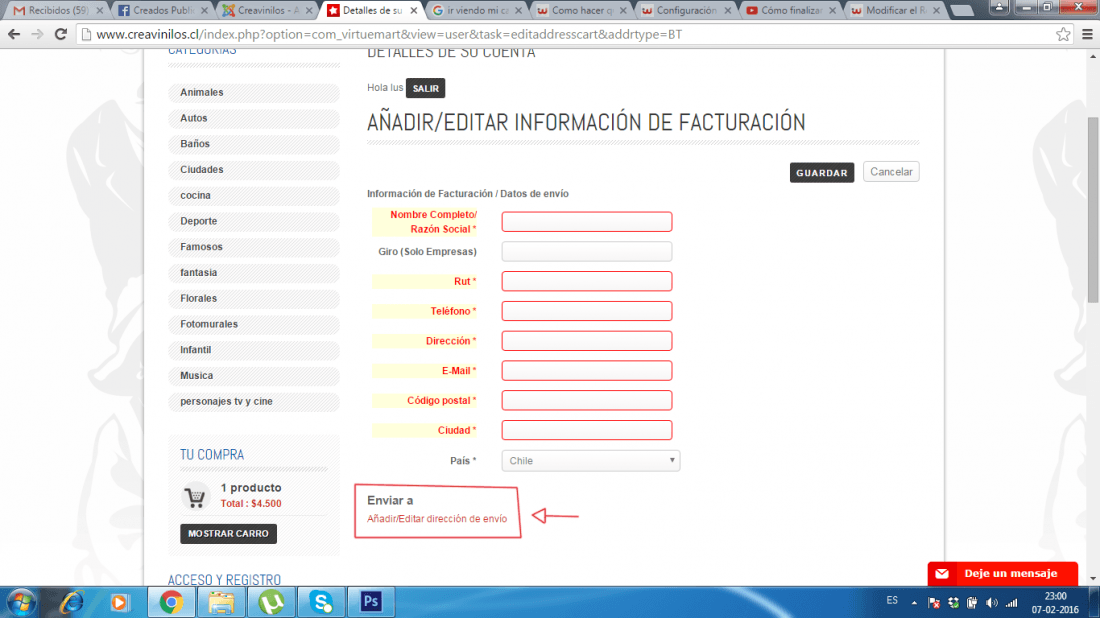Open uTorrent from the taskbar

(271, 603)
